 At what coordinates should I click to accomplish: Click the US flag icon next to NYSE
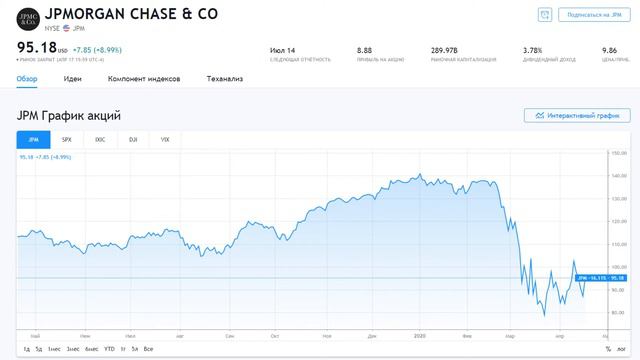click(67, 28)
